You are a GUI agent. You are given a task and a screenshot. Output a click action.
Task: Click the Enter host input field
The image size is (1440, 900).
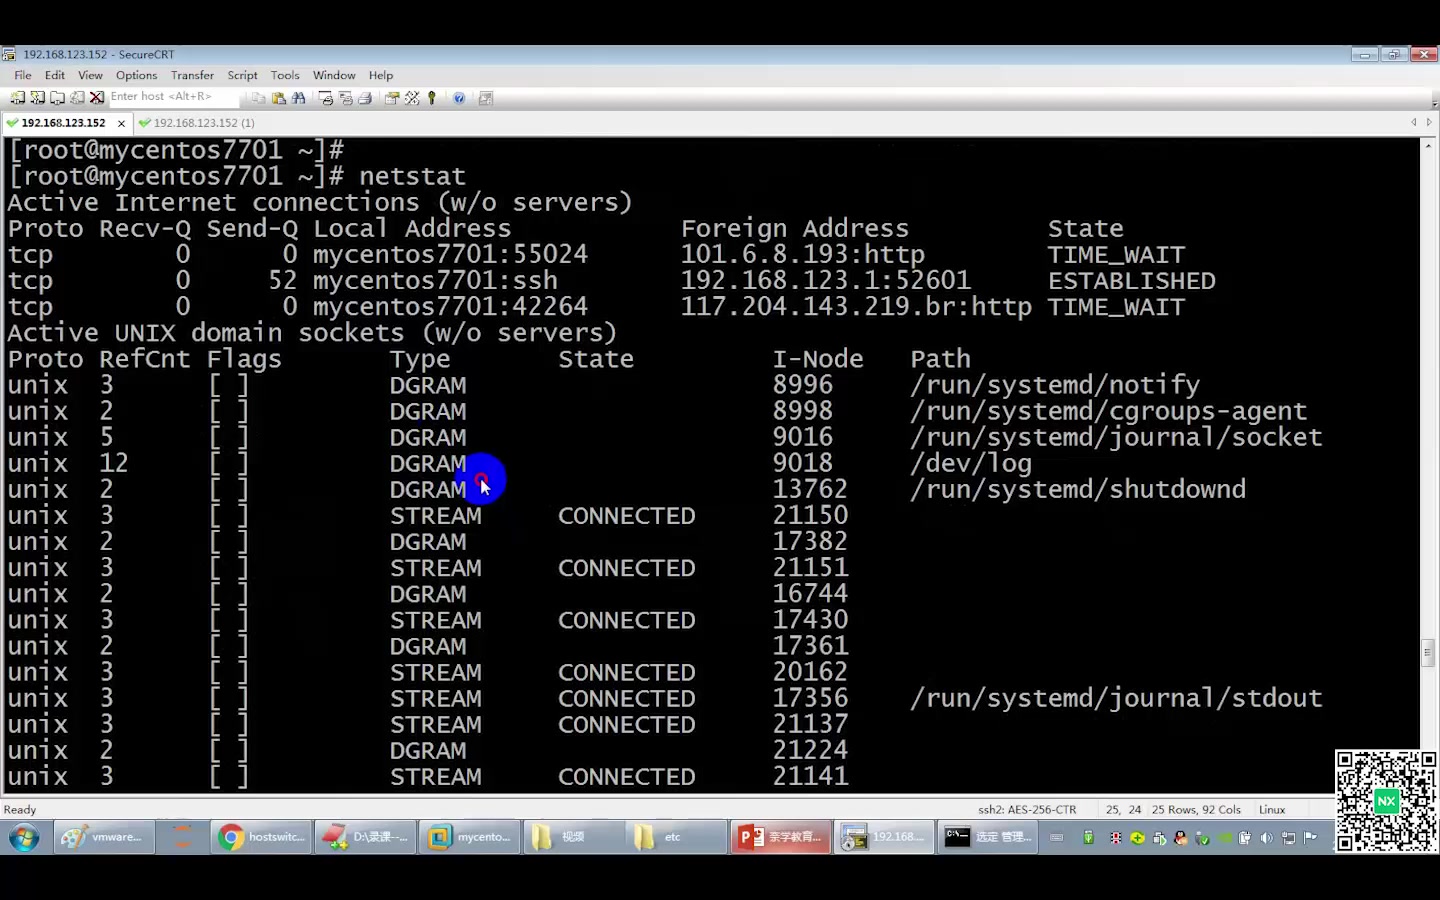click(173, 97)
